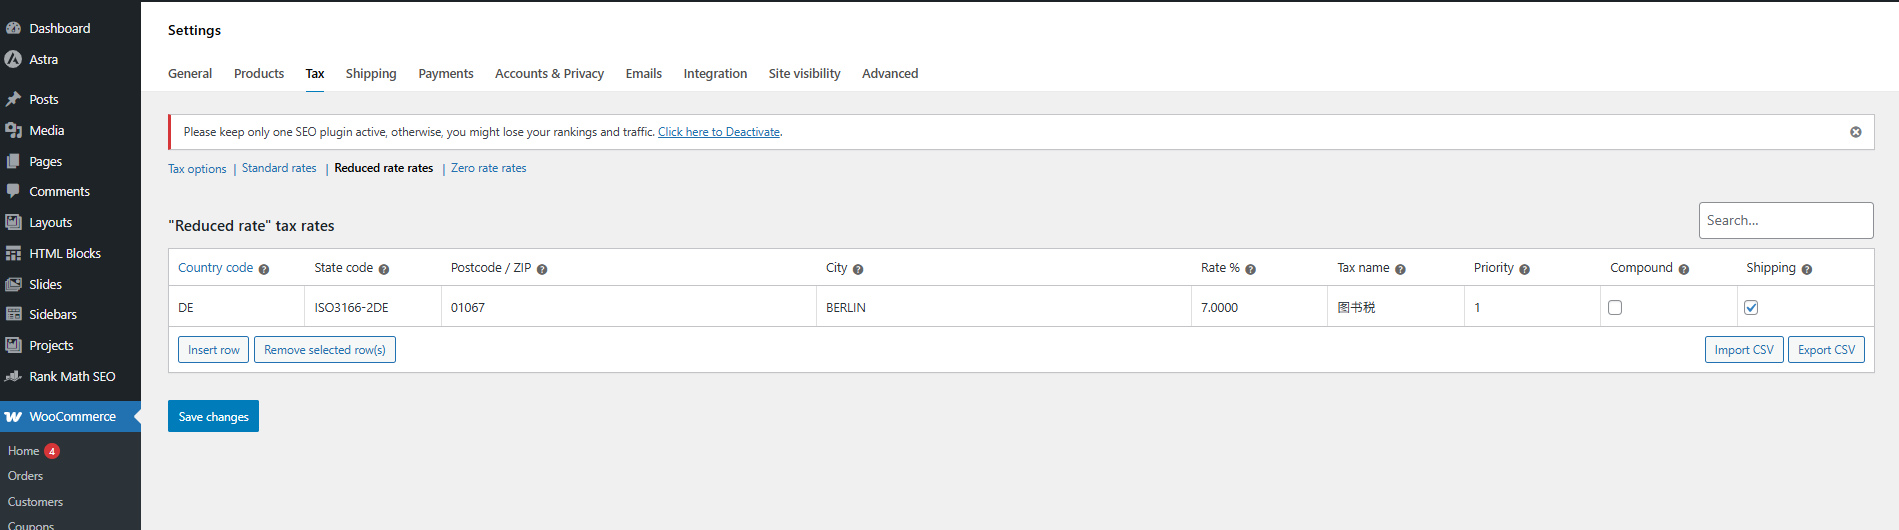Edit the tax name cell in DE row
The image size is (1899, 530).
pos(1396,307)
